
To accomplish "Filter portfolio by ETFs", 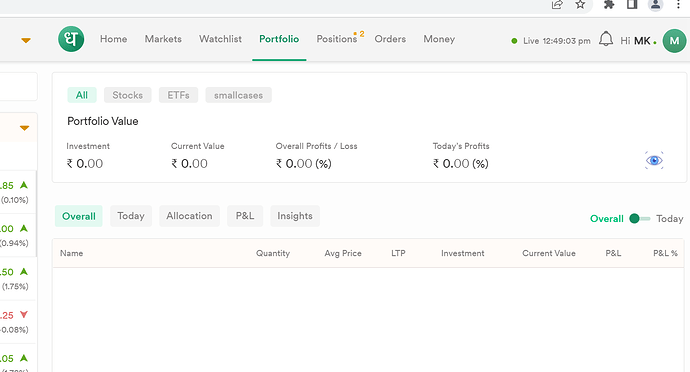I will point(179,95).
